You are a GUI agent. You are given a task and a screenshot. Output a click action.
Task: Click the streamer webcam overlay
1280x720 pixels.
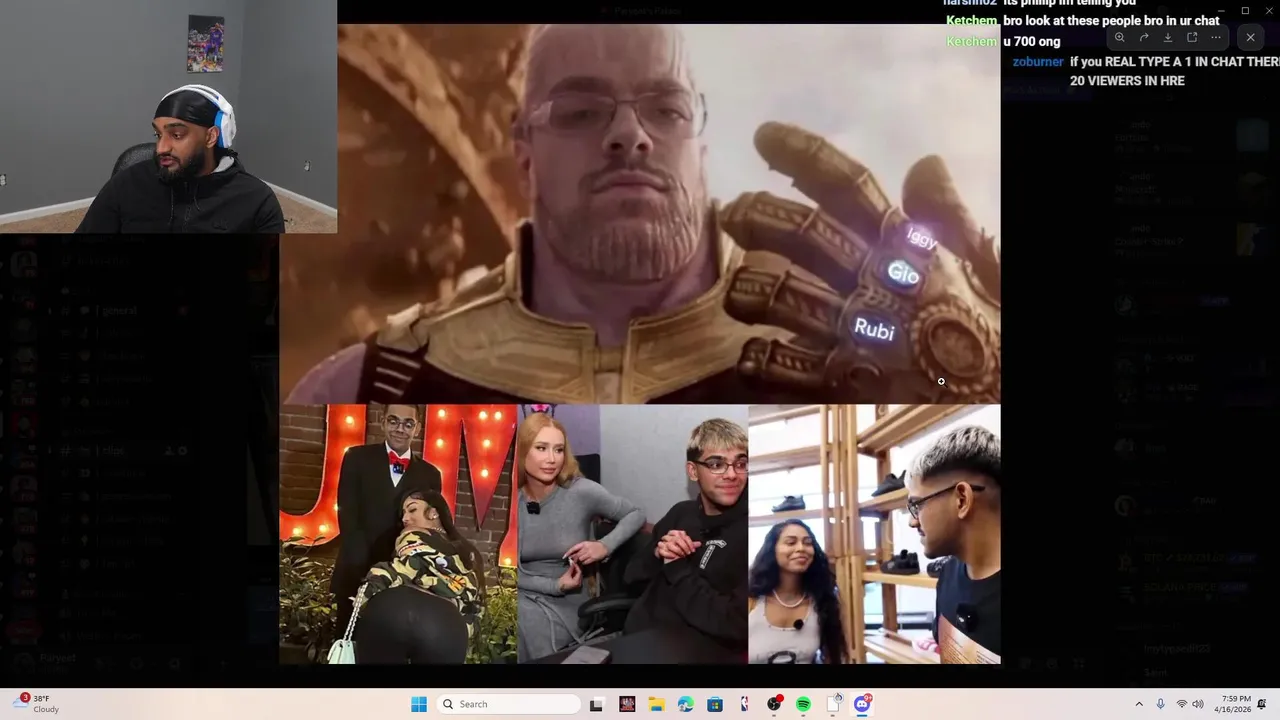pyautogui.click(x=168, y=116)
